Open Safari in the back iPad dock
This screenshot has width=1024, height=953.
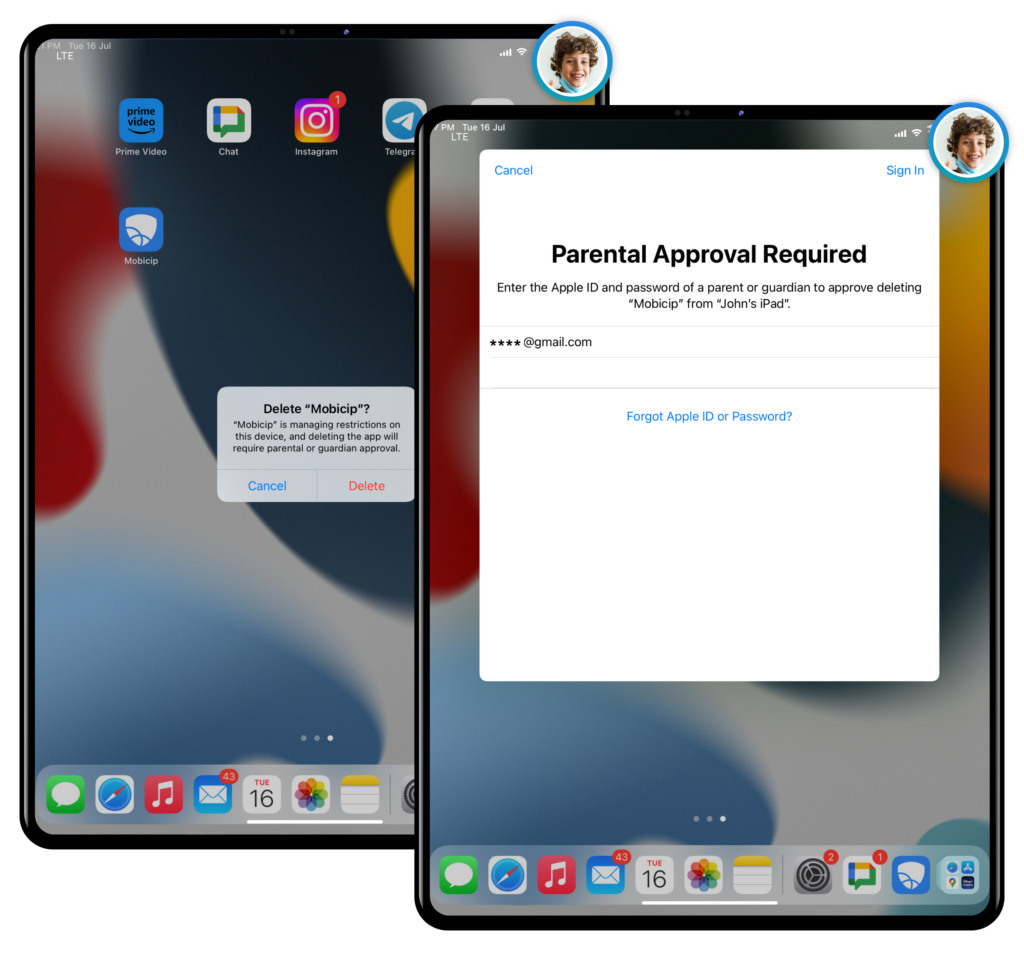tap(115, 795)
